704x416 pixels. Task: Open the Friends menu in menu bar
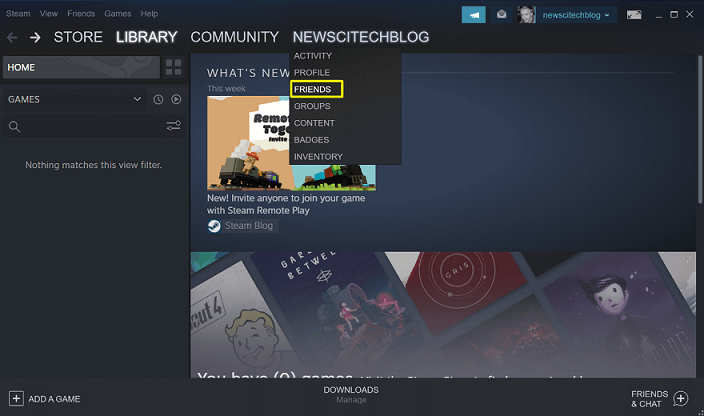[x=81, y=13]
